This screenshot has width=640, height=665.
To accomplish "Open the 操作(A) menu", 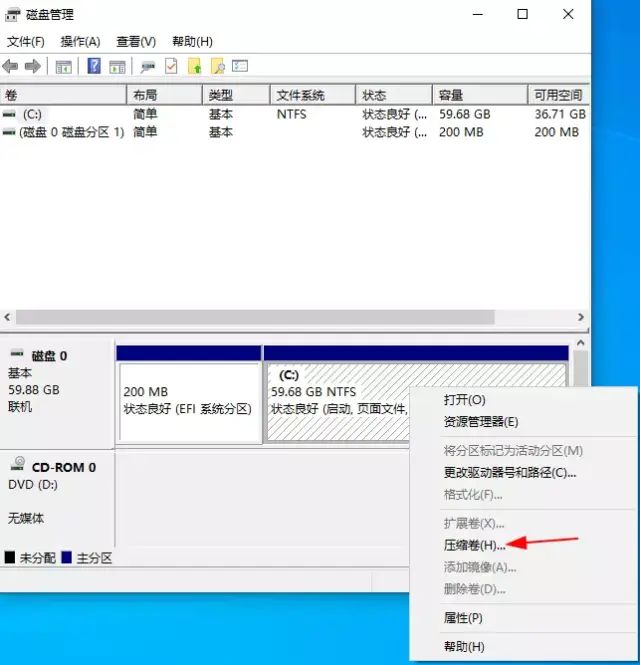I will (80, 41).
